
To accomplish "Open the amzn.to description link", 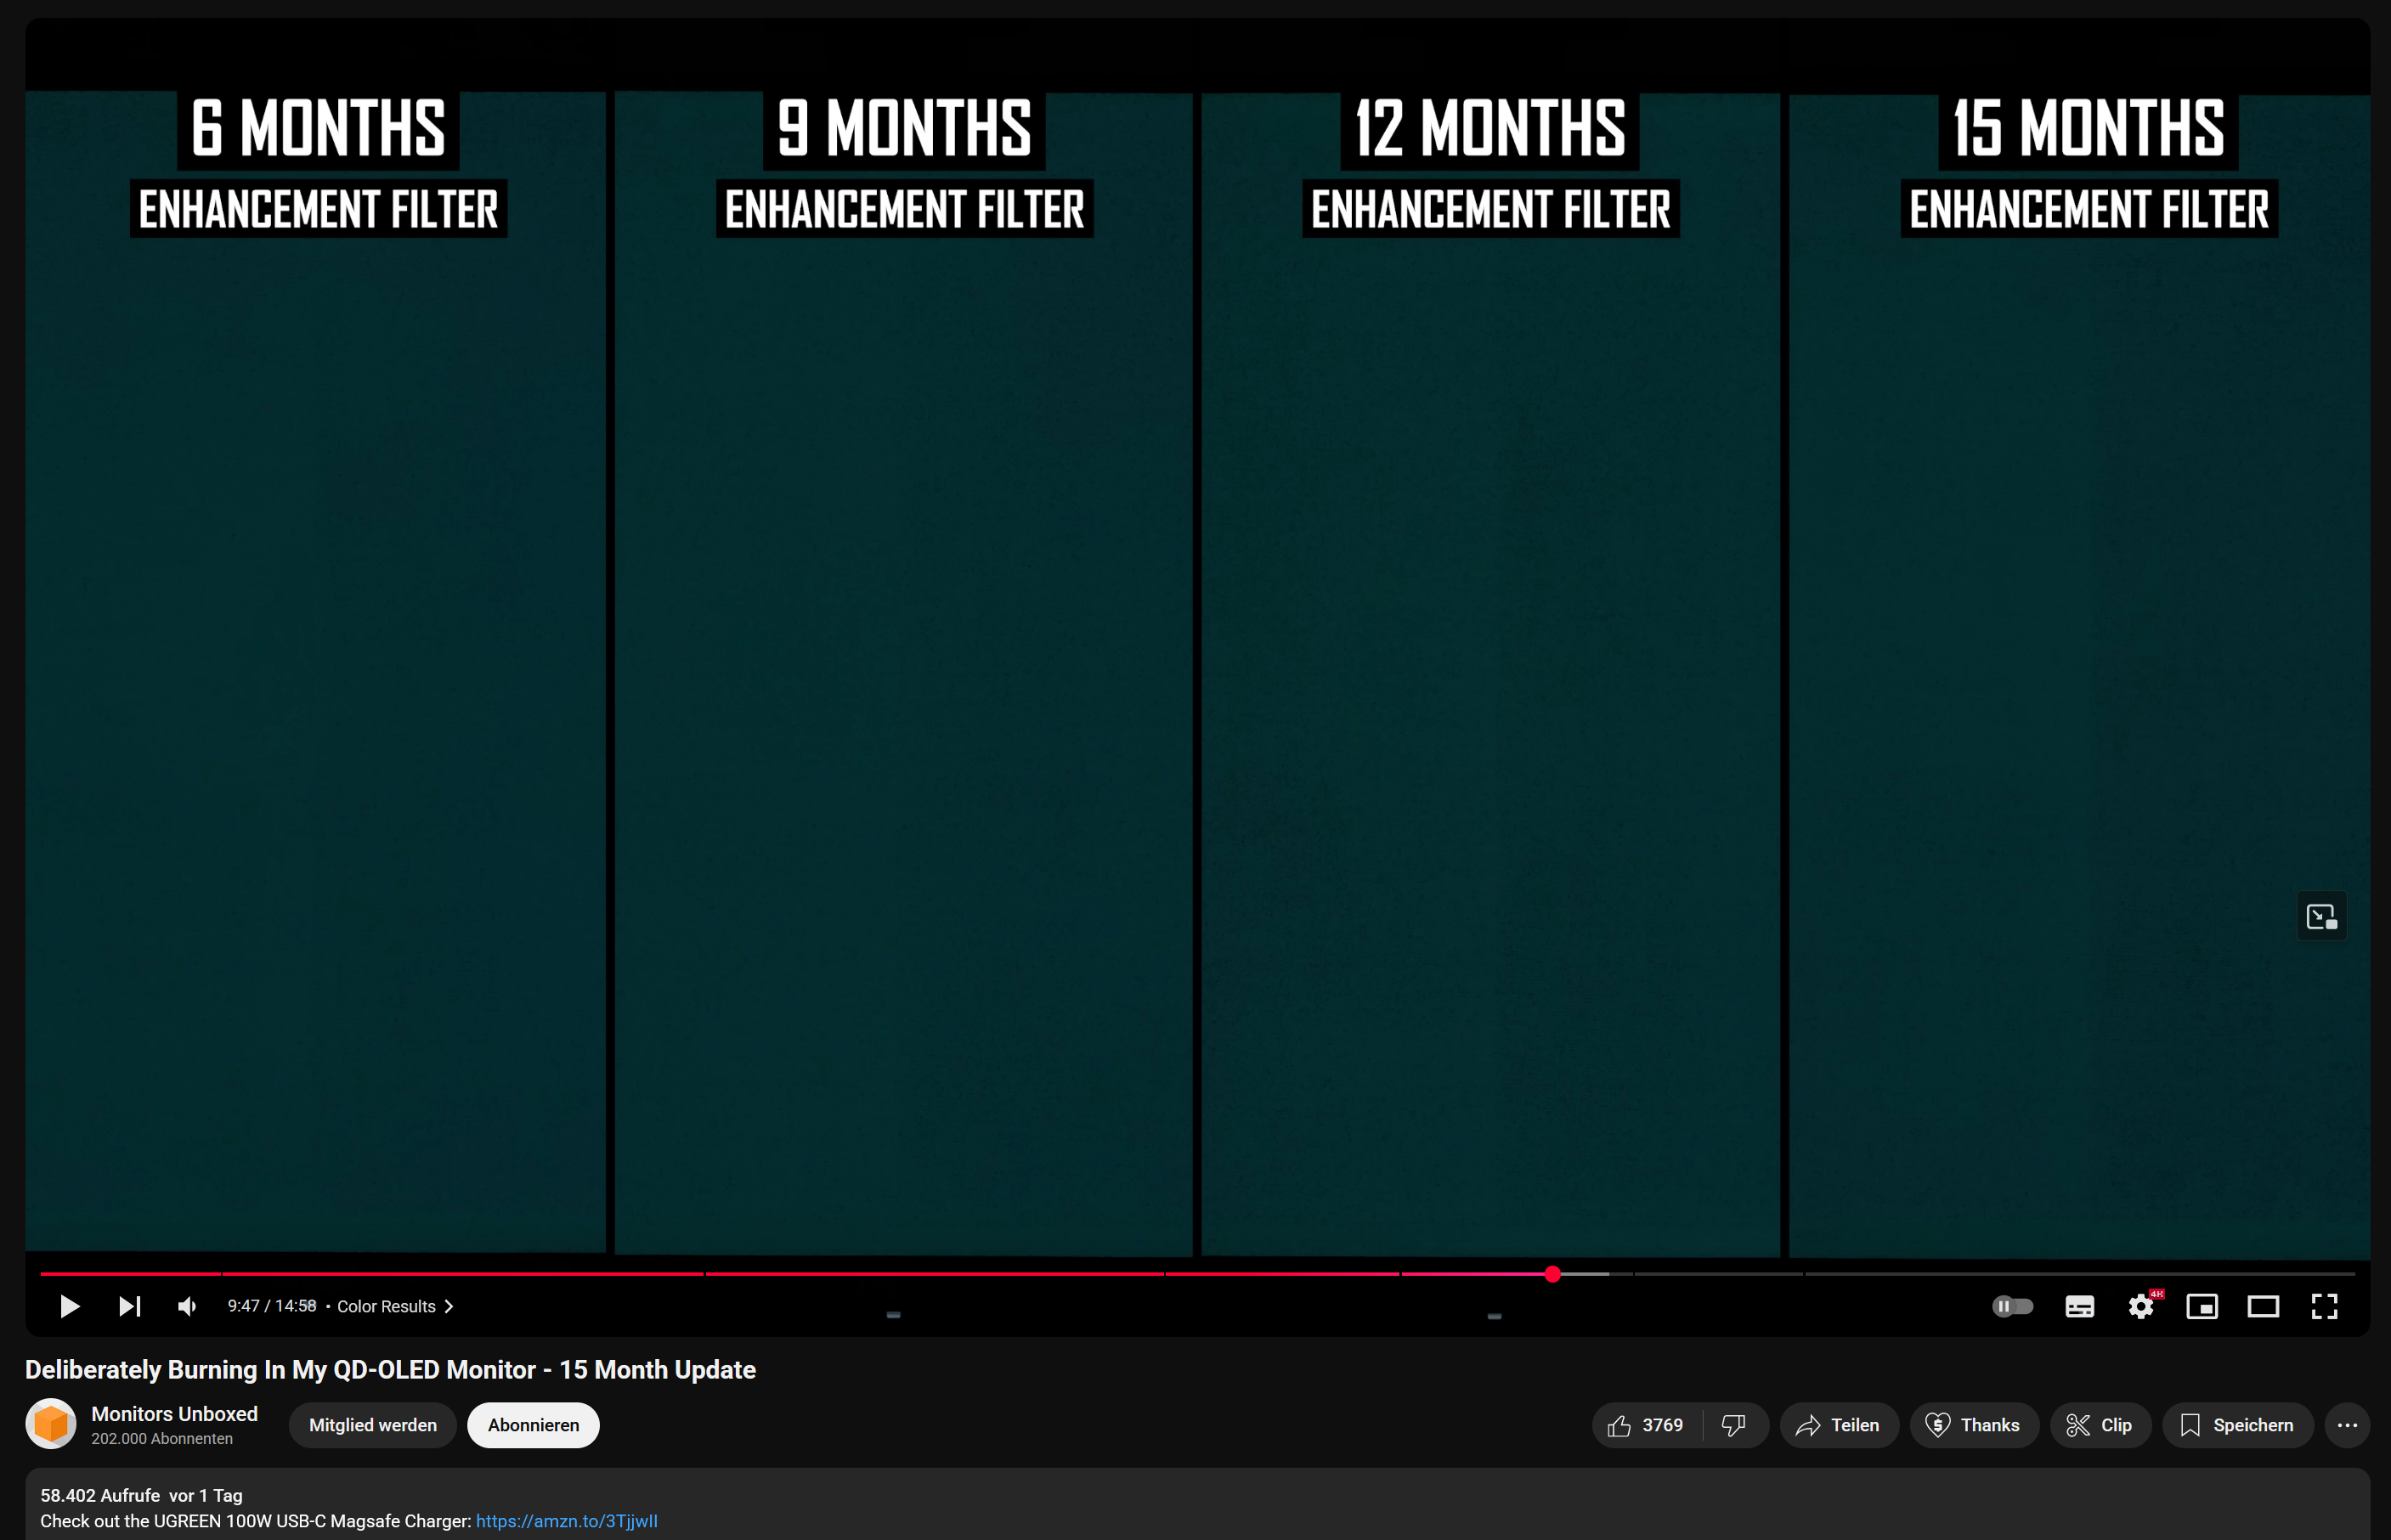I will coord(566,1521).
